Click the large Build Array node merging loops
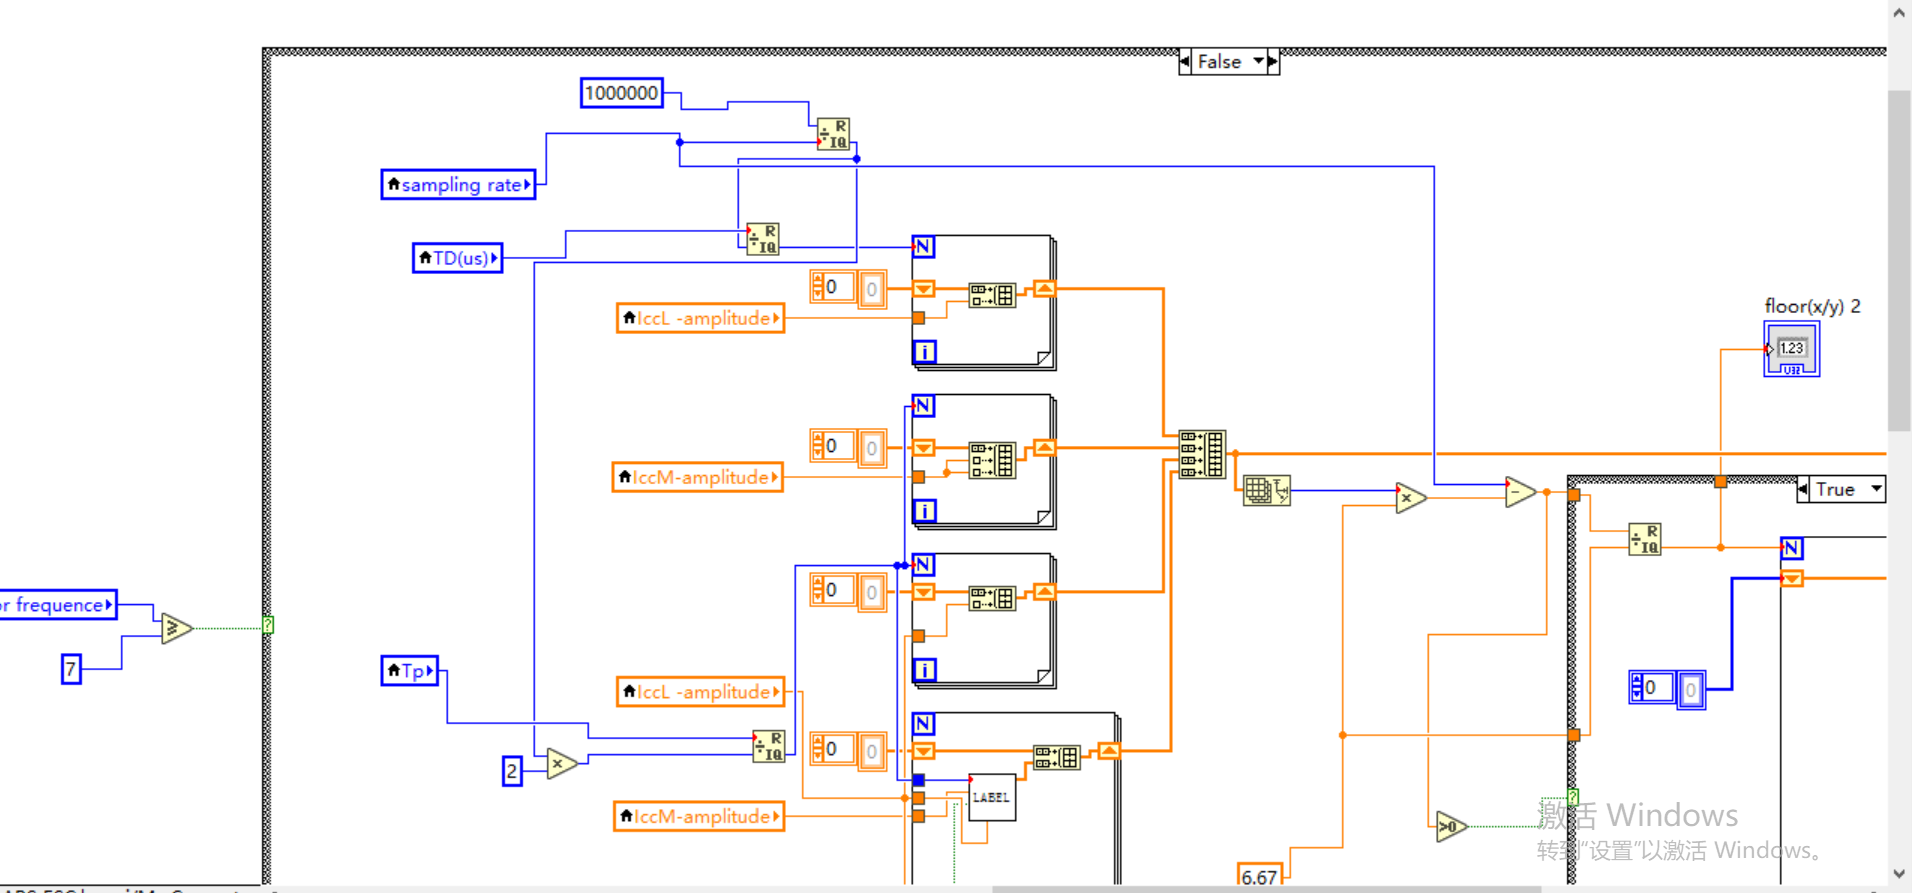Screen dimensions: 1912x893 tap(1202, 454)
